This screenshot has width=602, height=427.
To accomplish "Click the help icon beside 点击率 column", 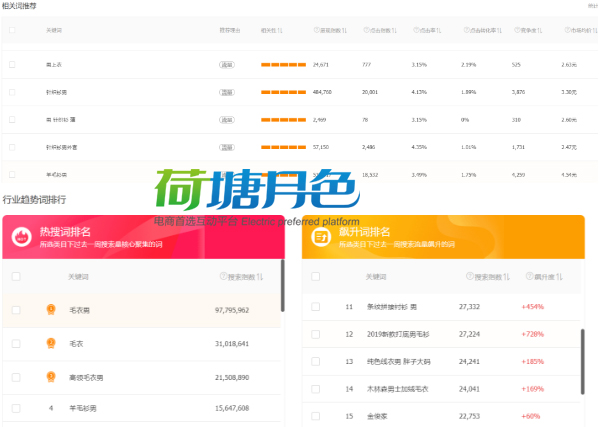I will [416, 30].
